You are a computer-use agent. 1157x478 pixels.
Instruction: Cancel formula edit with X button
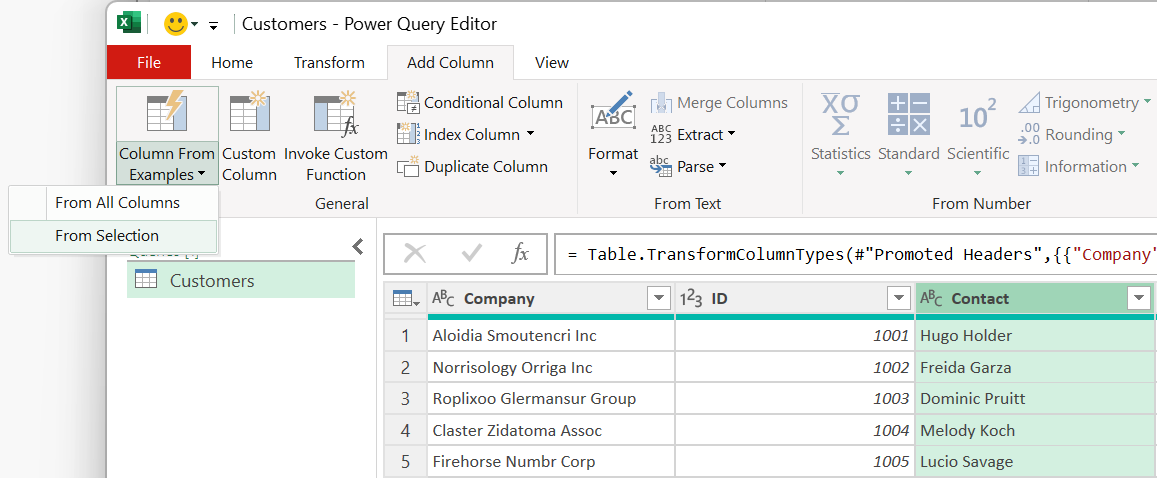(x=415, y=254)
